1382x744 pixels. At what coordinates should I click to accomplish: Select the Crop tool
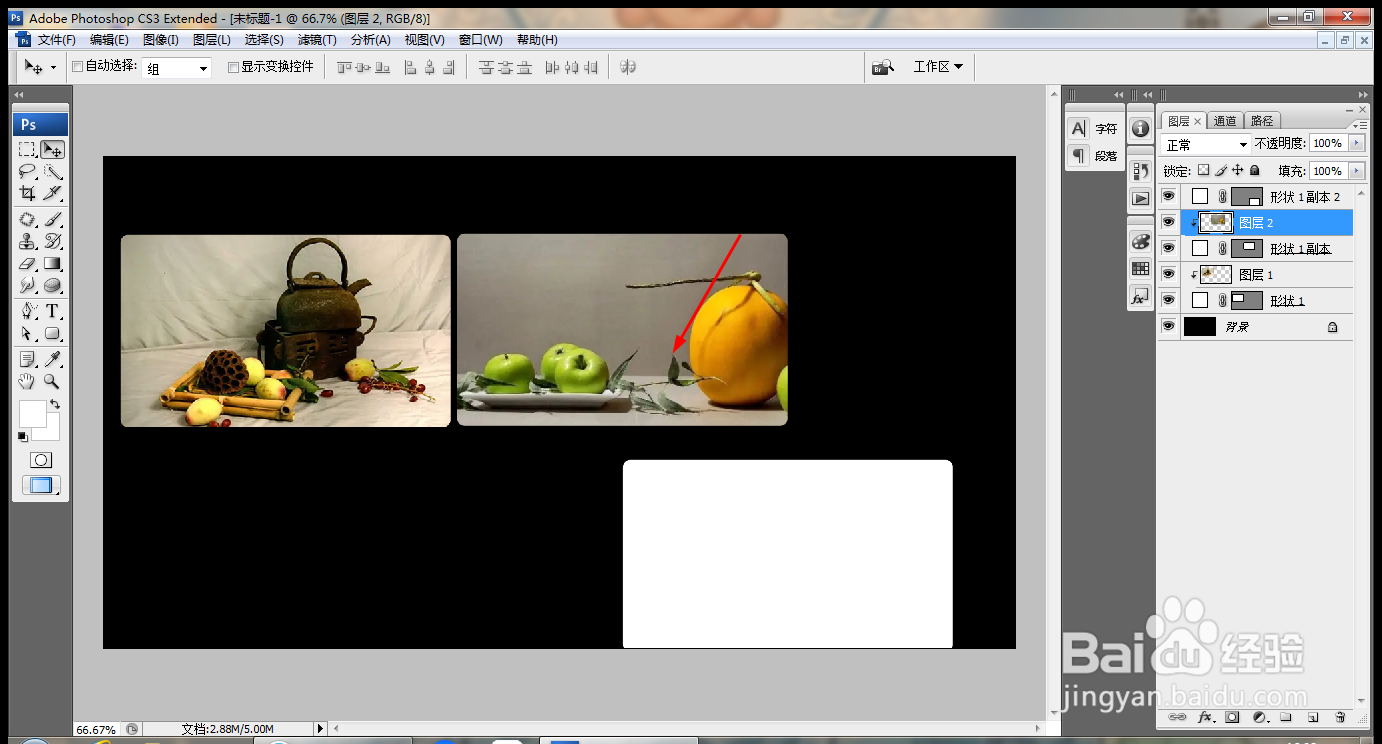[x=28, y=192]
